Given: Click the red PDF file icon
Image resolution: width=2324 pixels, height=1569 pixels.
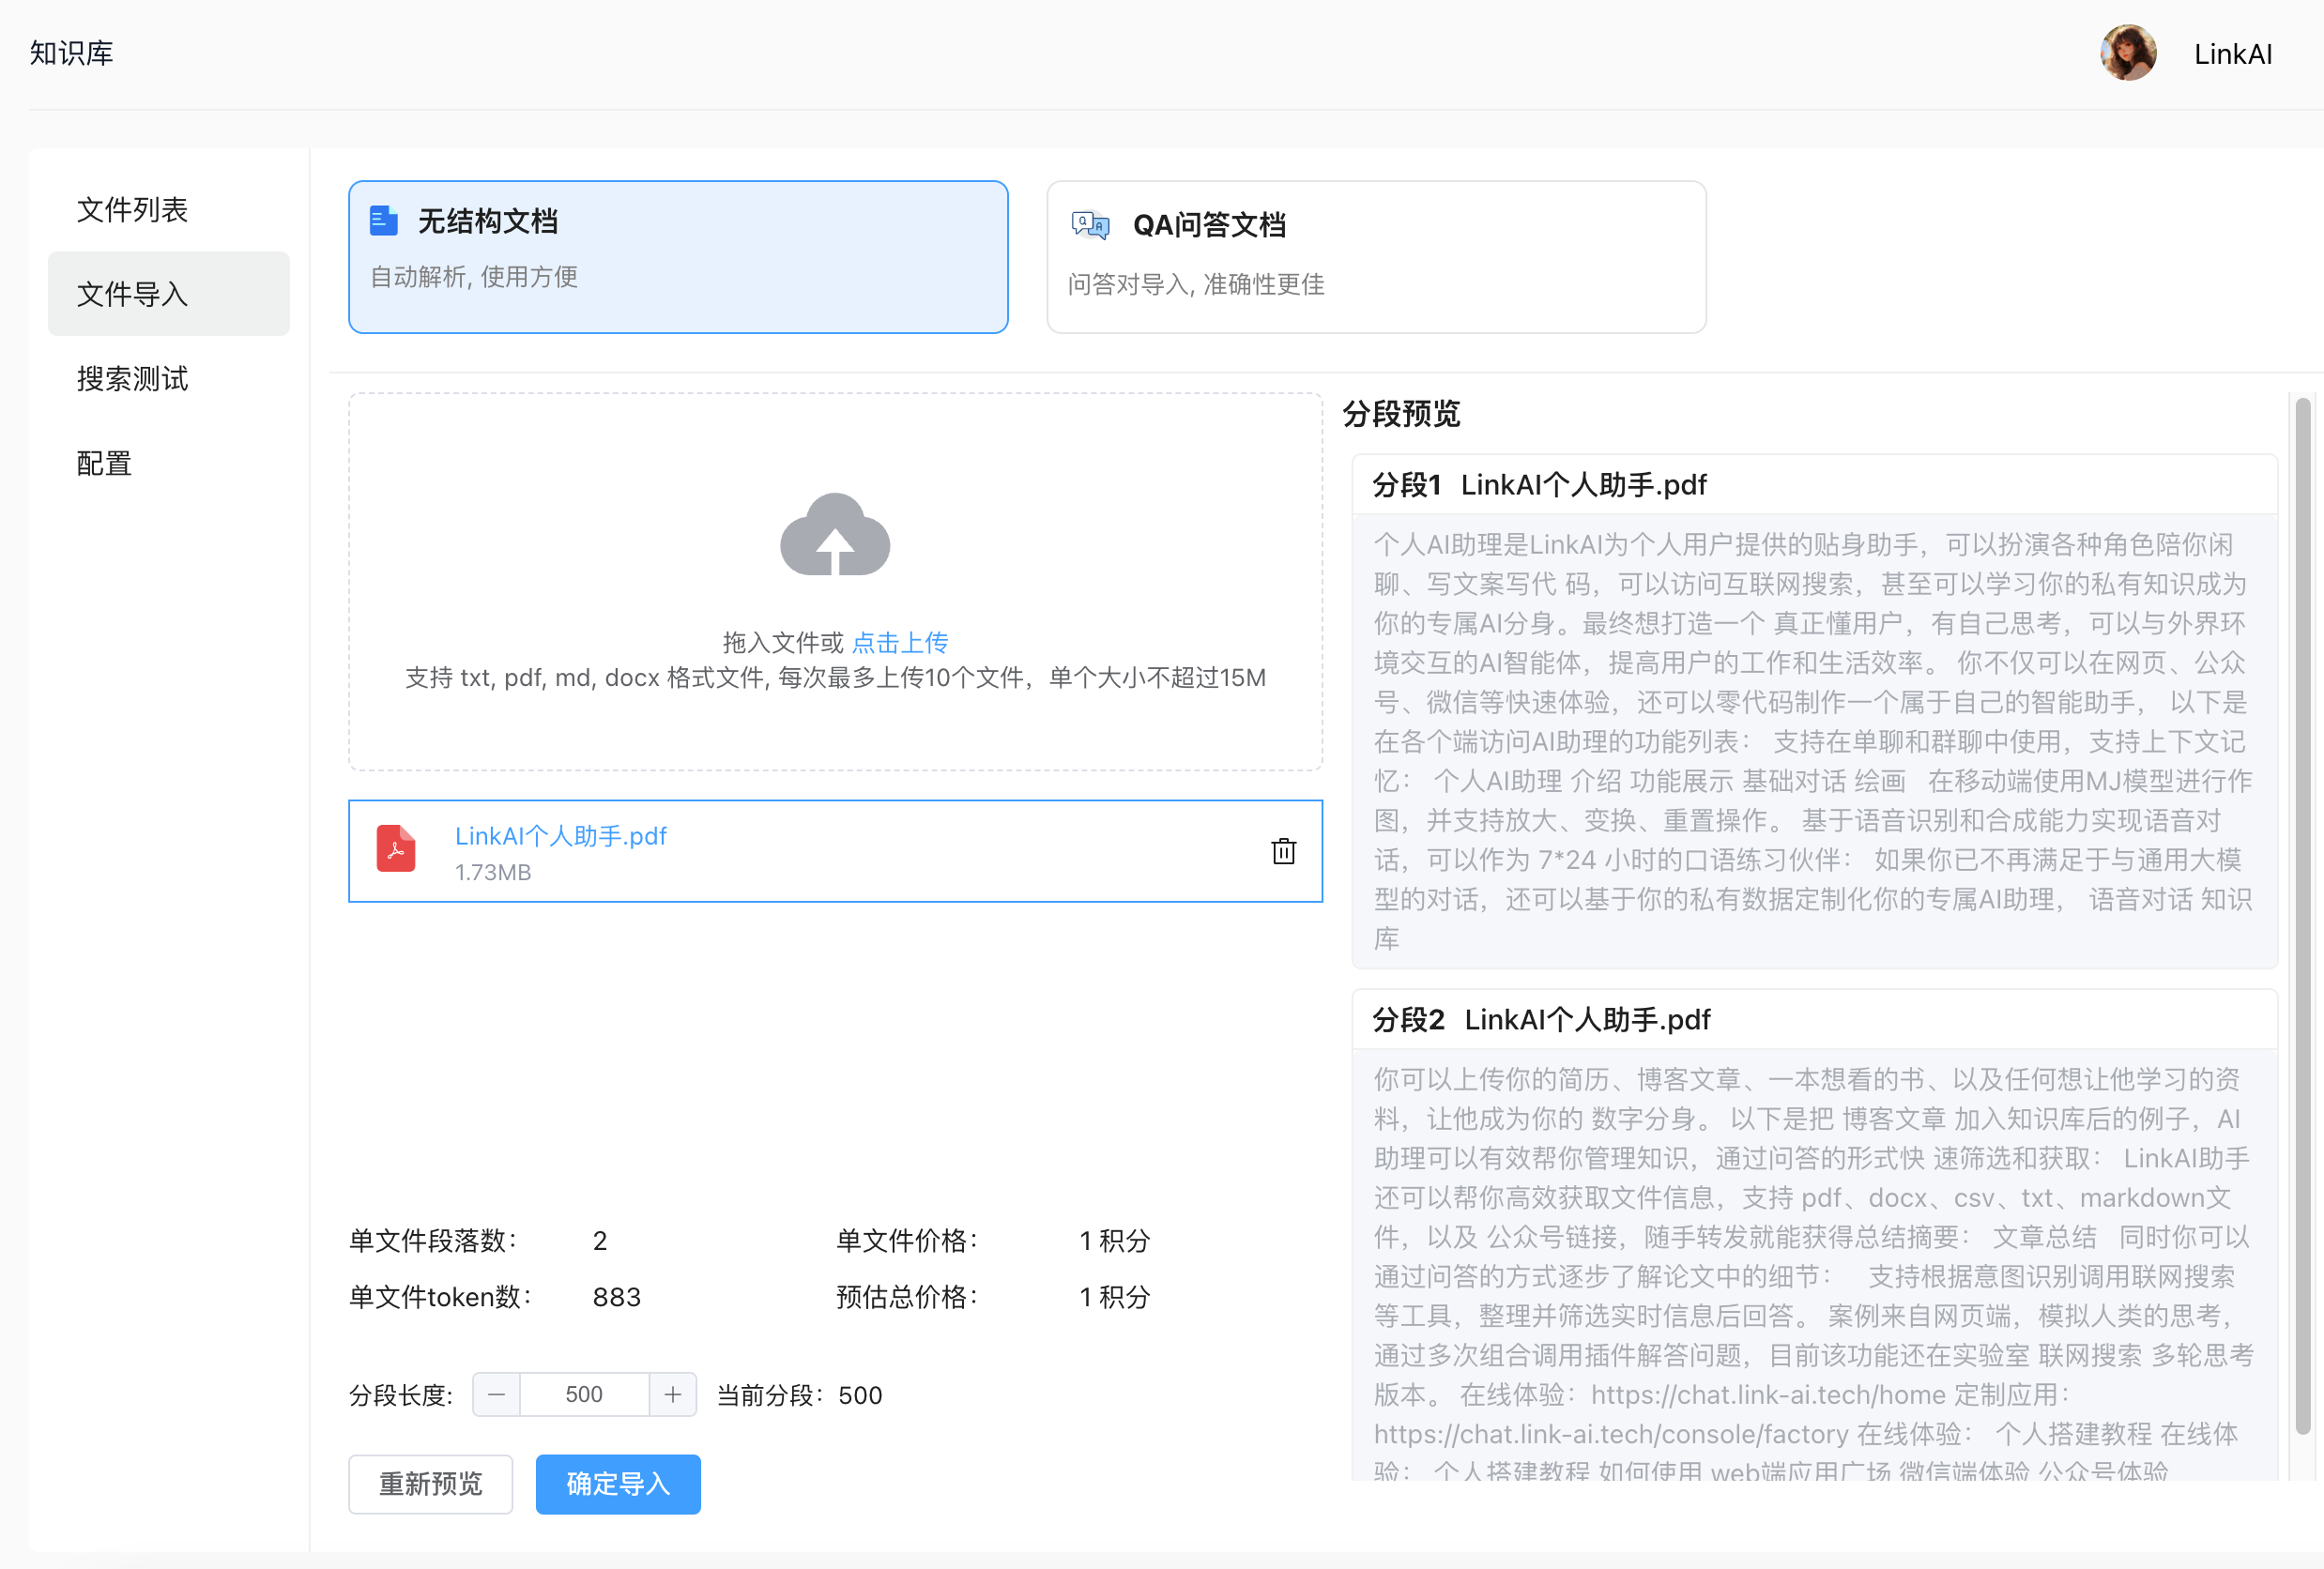Looking at the screenshot, I should click(396, 849).
